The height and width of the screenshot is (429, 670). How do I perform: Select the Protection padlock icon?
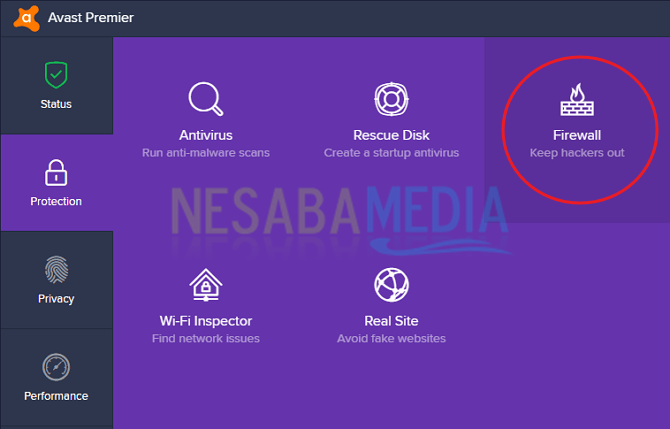pyautogui.click(x=56, y=173)
